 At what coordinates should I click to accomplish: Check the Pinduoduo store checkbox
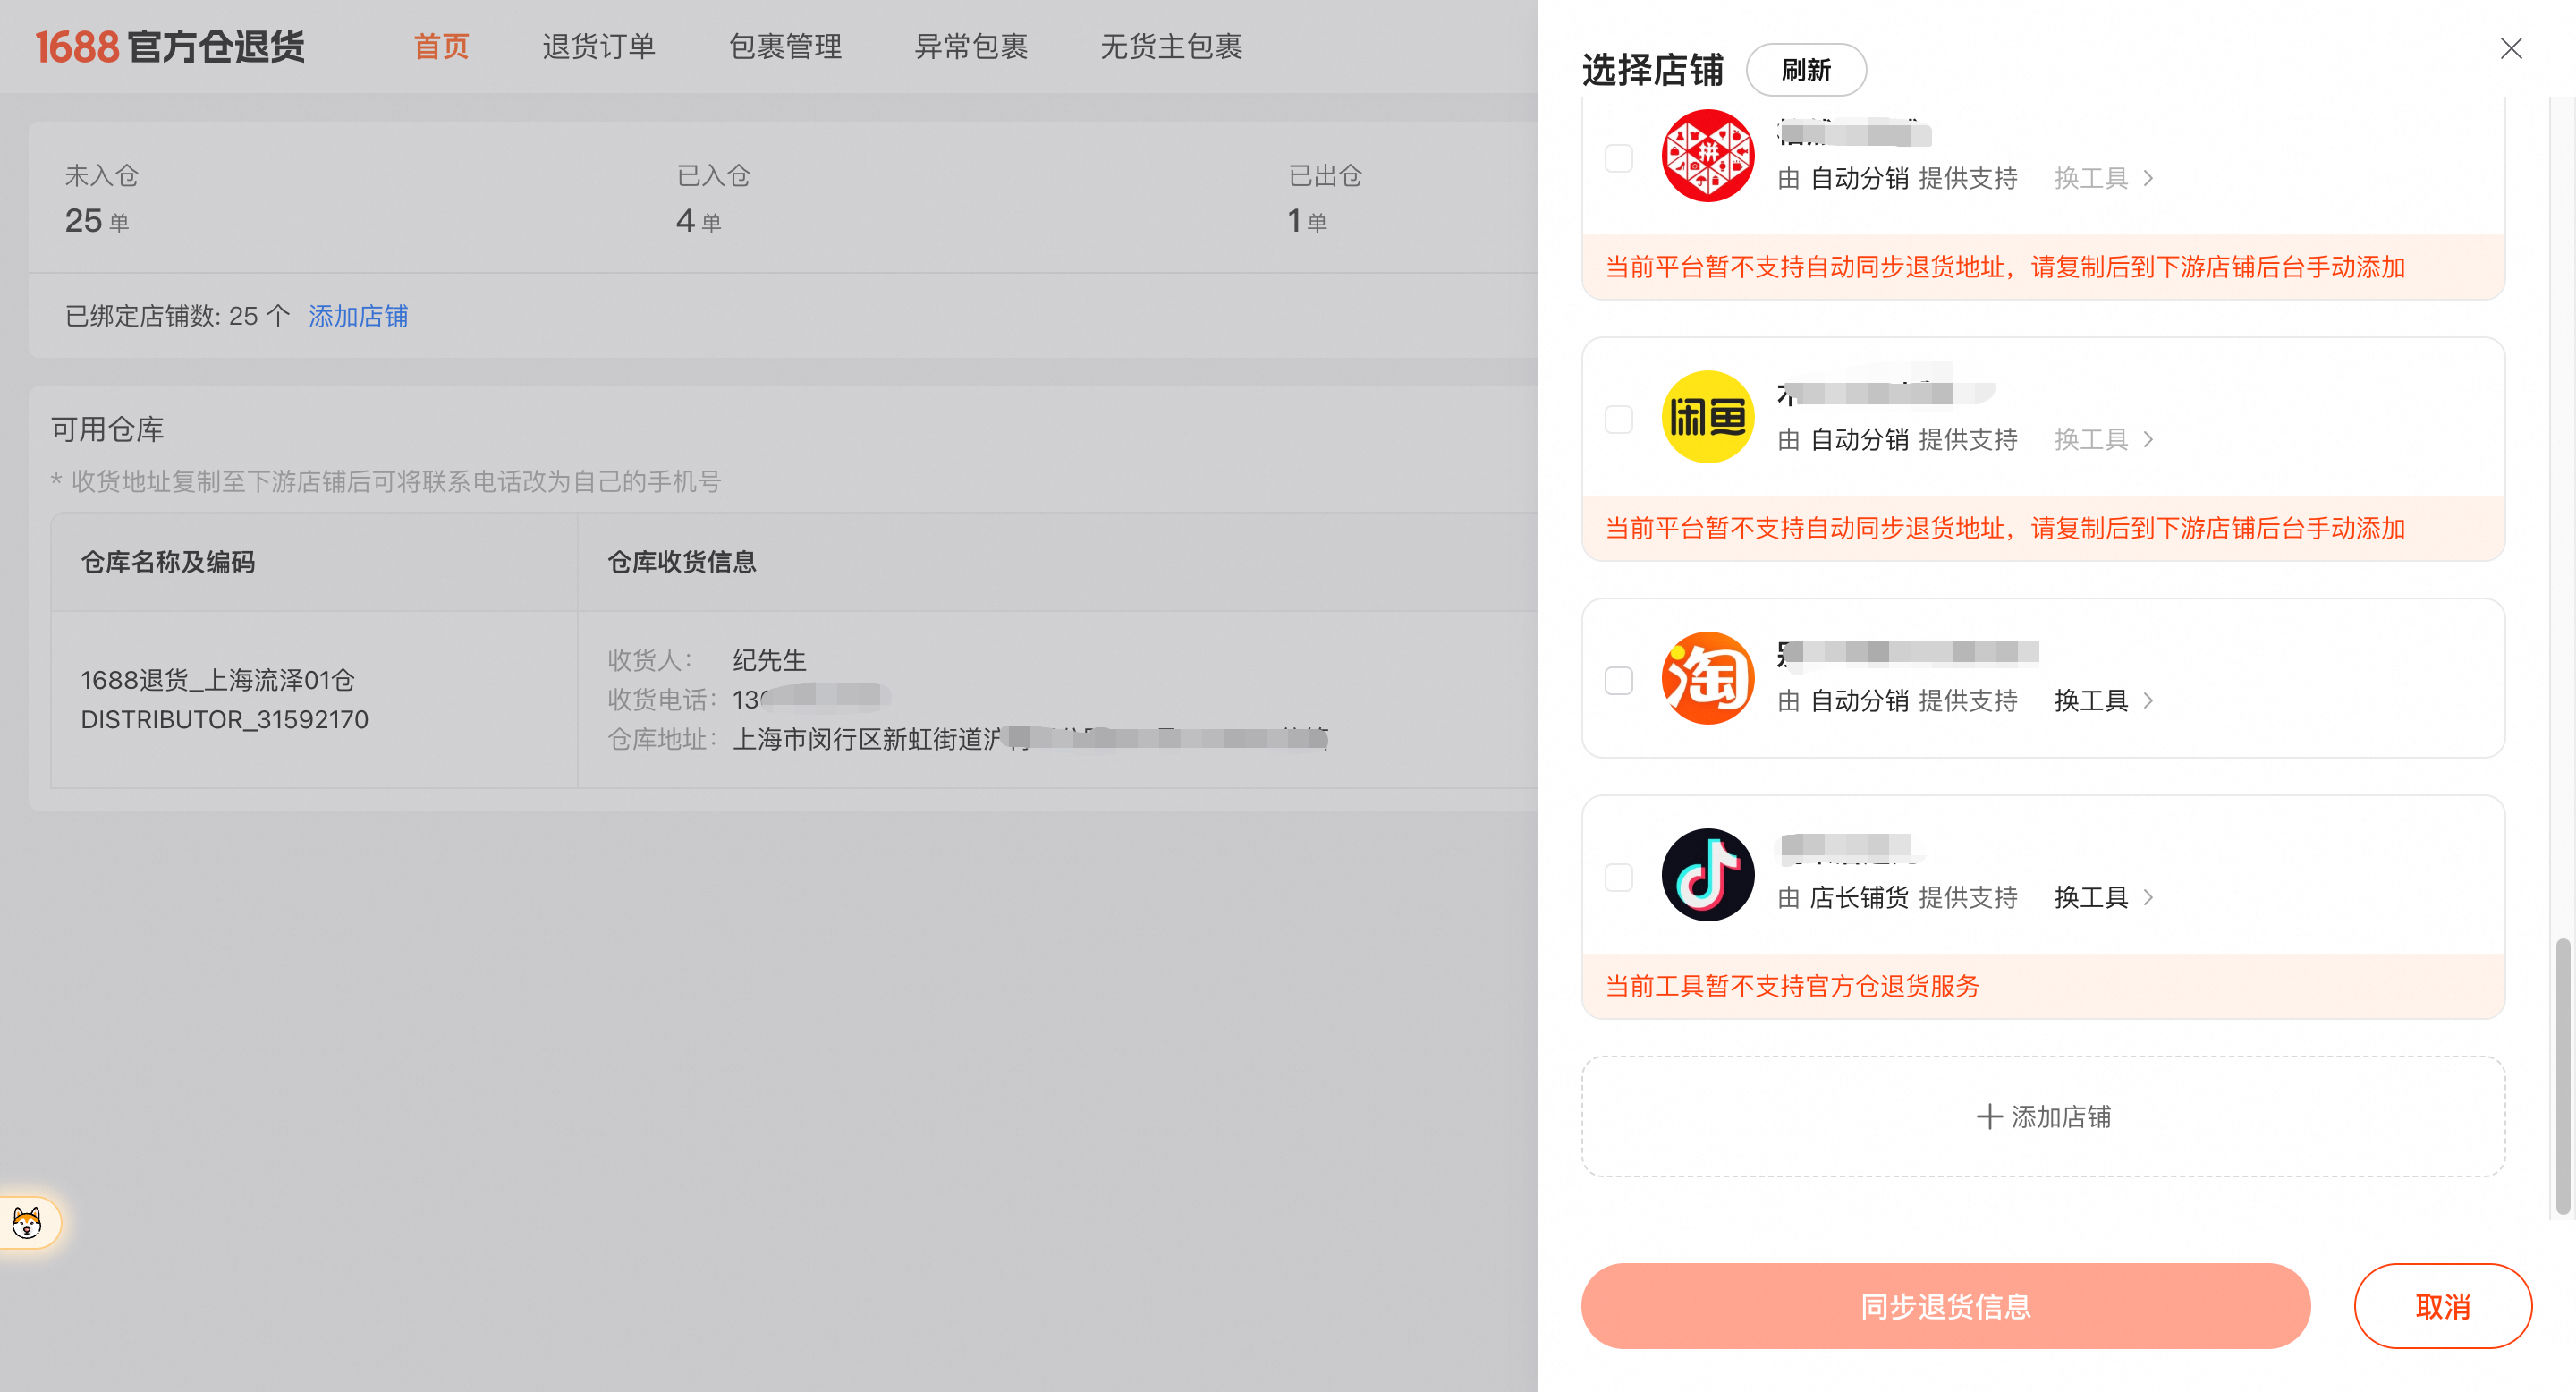click(x=1618, y=158)
